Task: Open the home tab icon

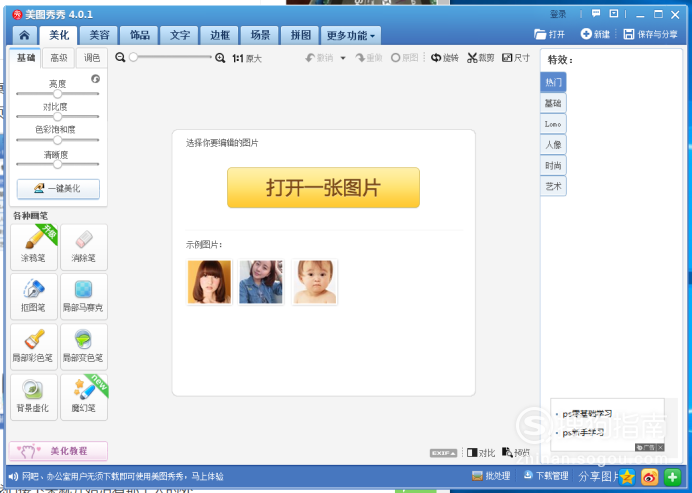Action: [25, 35]
